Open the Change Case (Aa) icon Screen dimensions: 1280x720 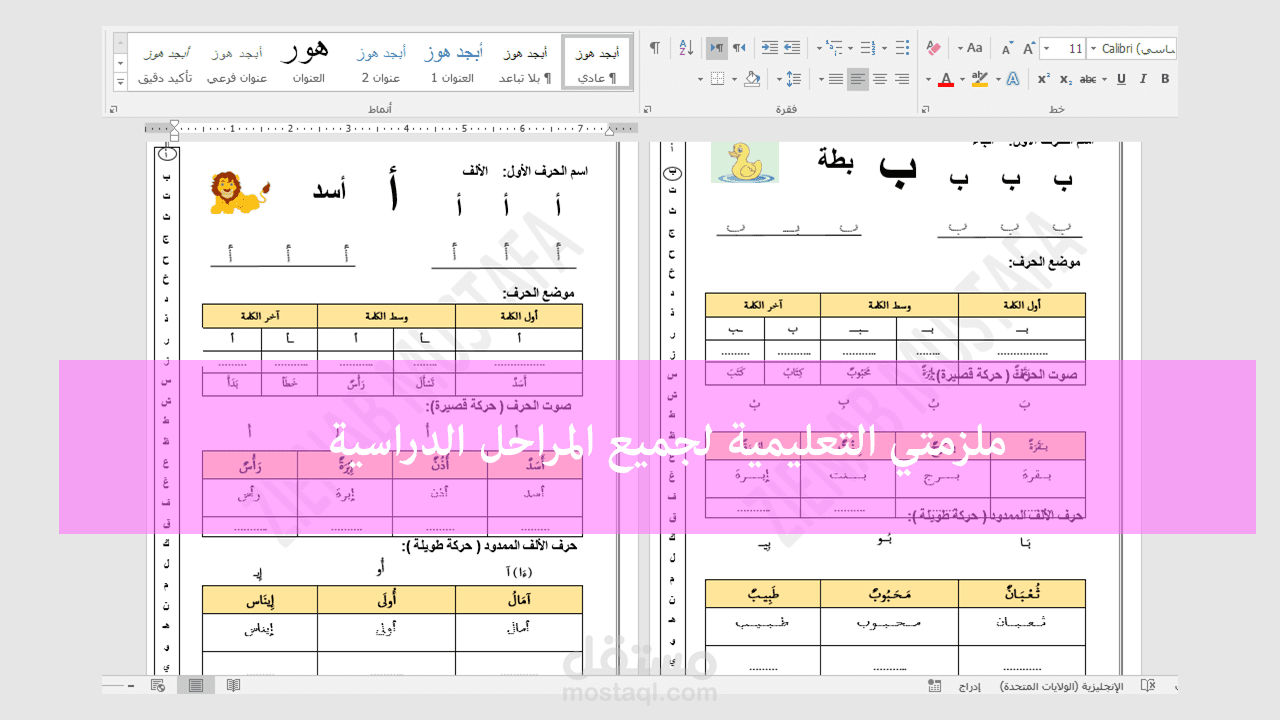coord(974,48)
